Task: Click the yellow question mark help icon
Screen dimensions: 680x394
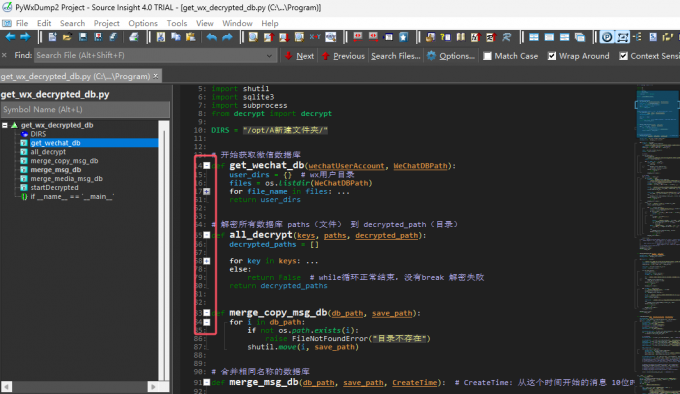Action: (445, 37)
